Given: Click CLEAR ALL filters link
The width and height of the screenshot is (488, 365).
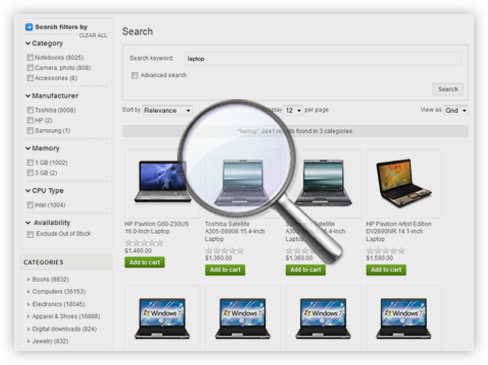Looking at the screenshot, I should (x=93, y=35).
